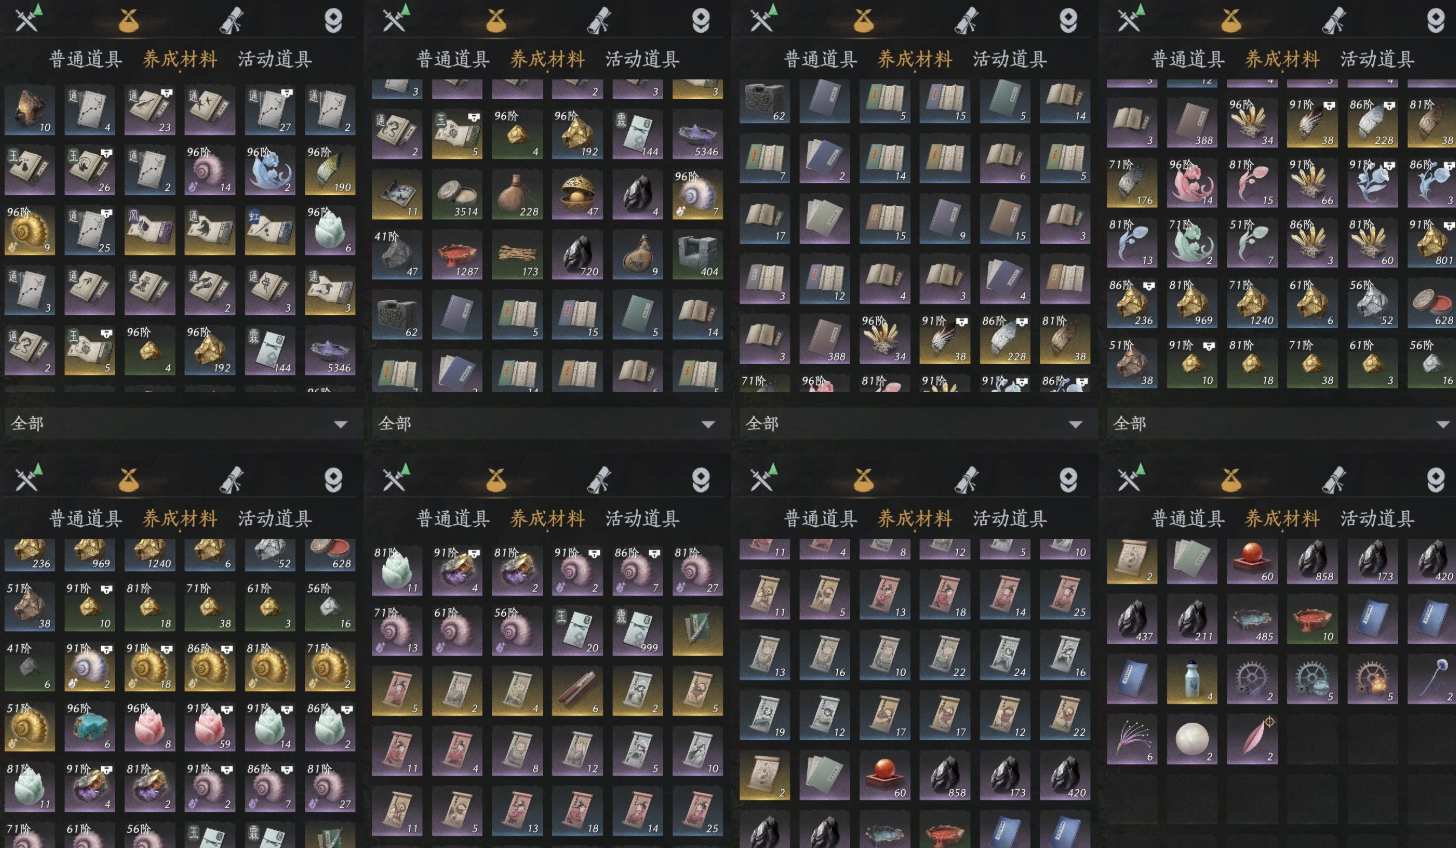1456x848 pixels.
Task: Select the white pearl item with count 2
Action: point(1192,739)
